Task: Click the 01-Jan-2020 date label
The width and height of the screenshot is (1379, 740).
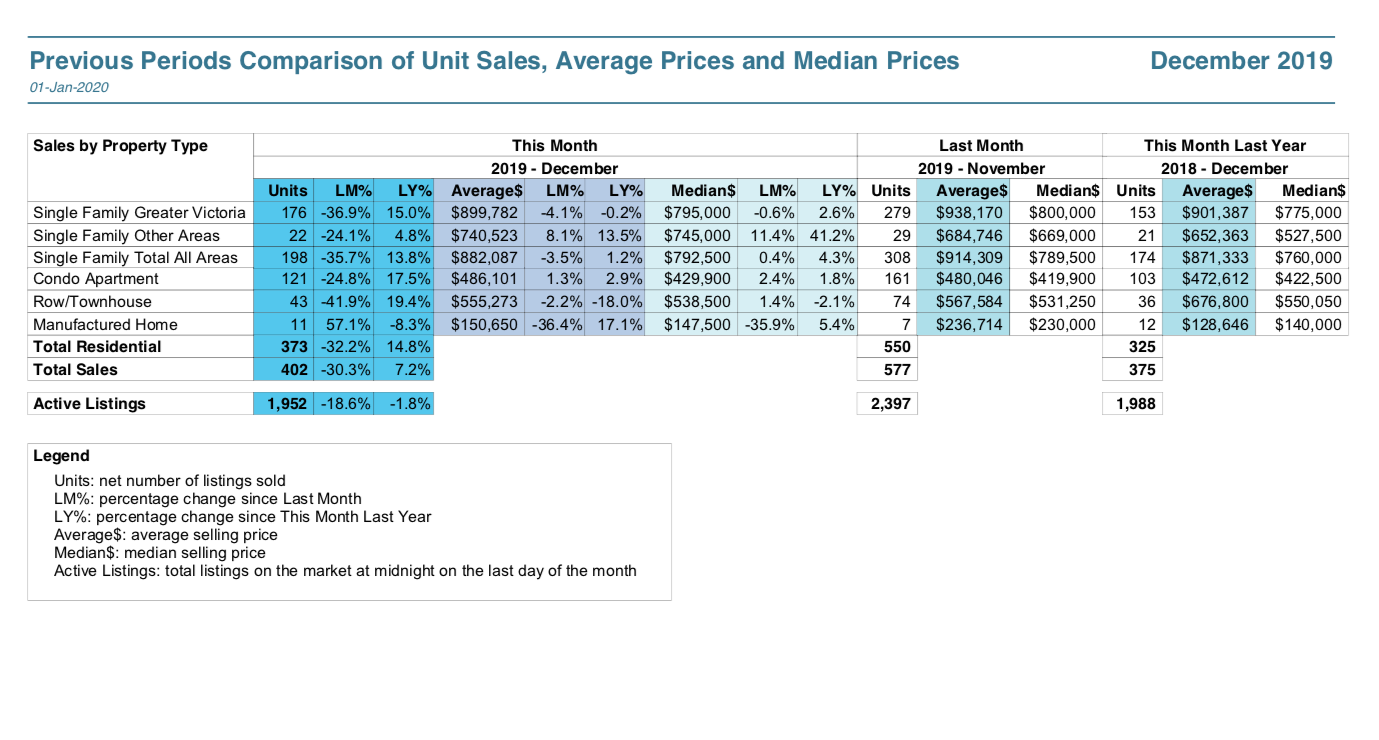Action: (69, 88)
